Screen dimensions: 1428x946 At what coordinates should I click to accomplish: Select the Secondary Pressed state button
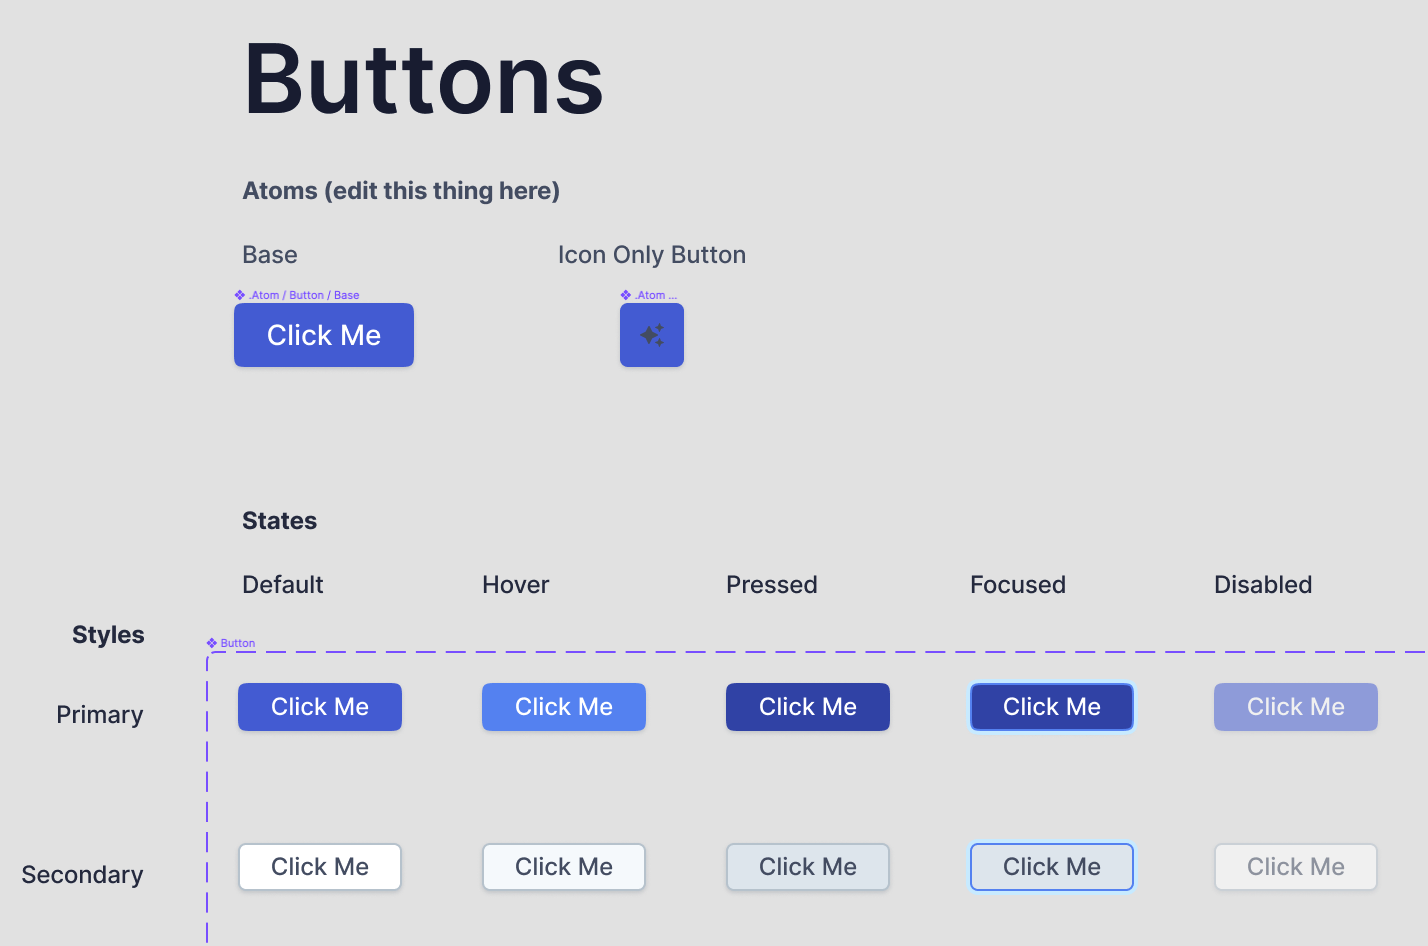pyautogui.click(x=808, y=867)
